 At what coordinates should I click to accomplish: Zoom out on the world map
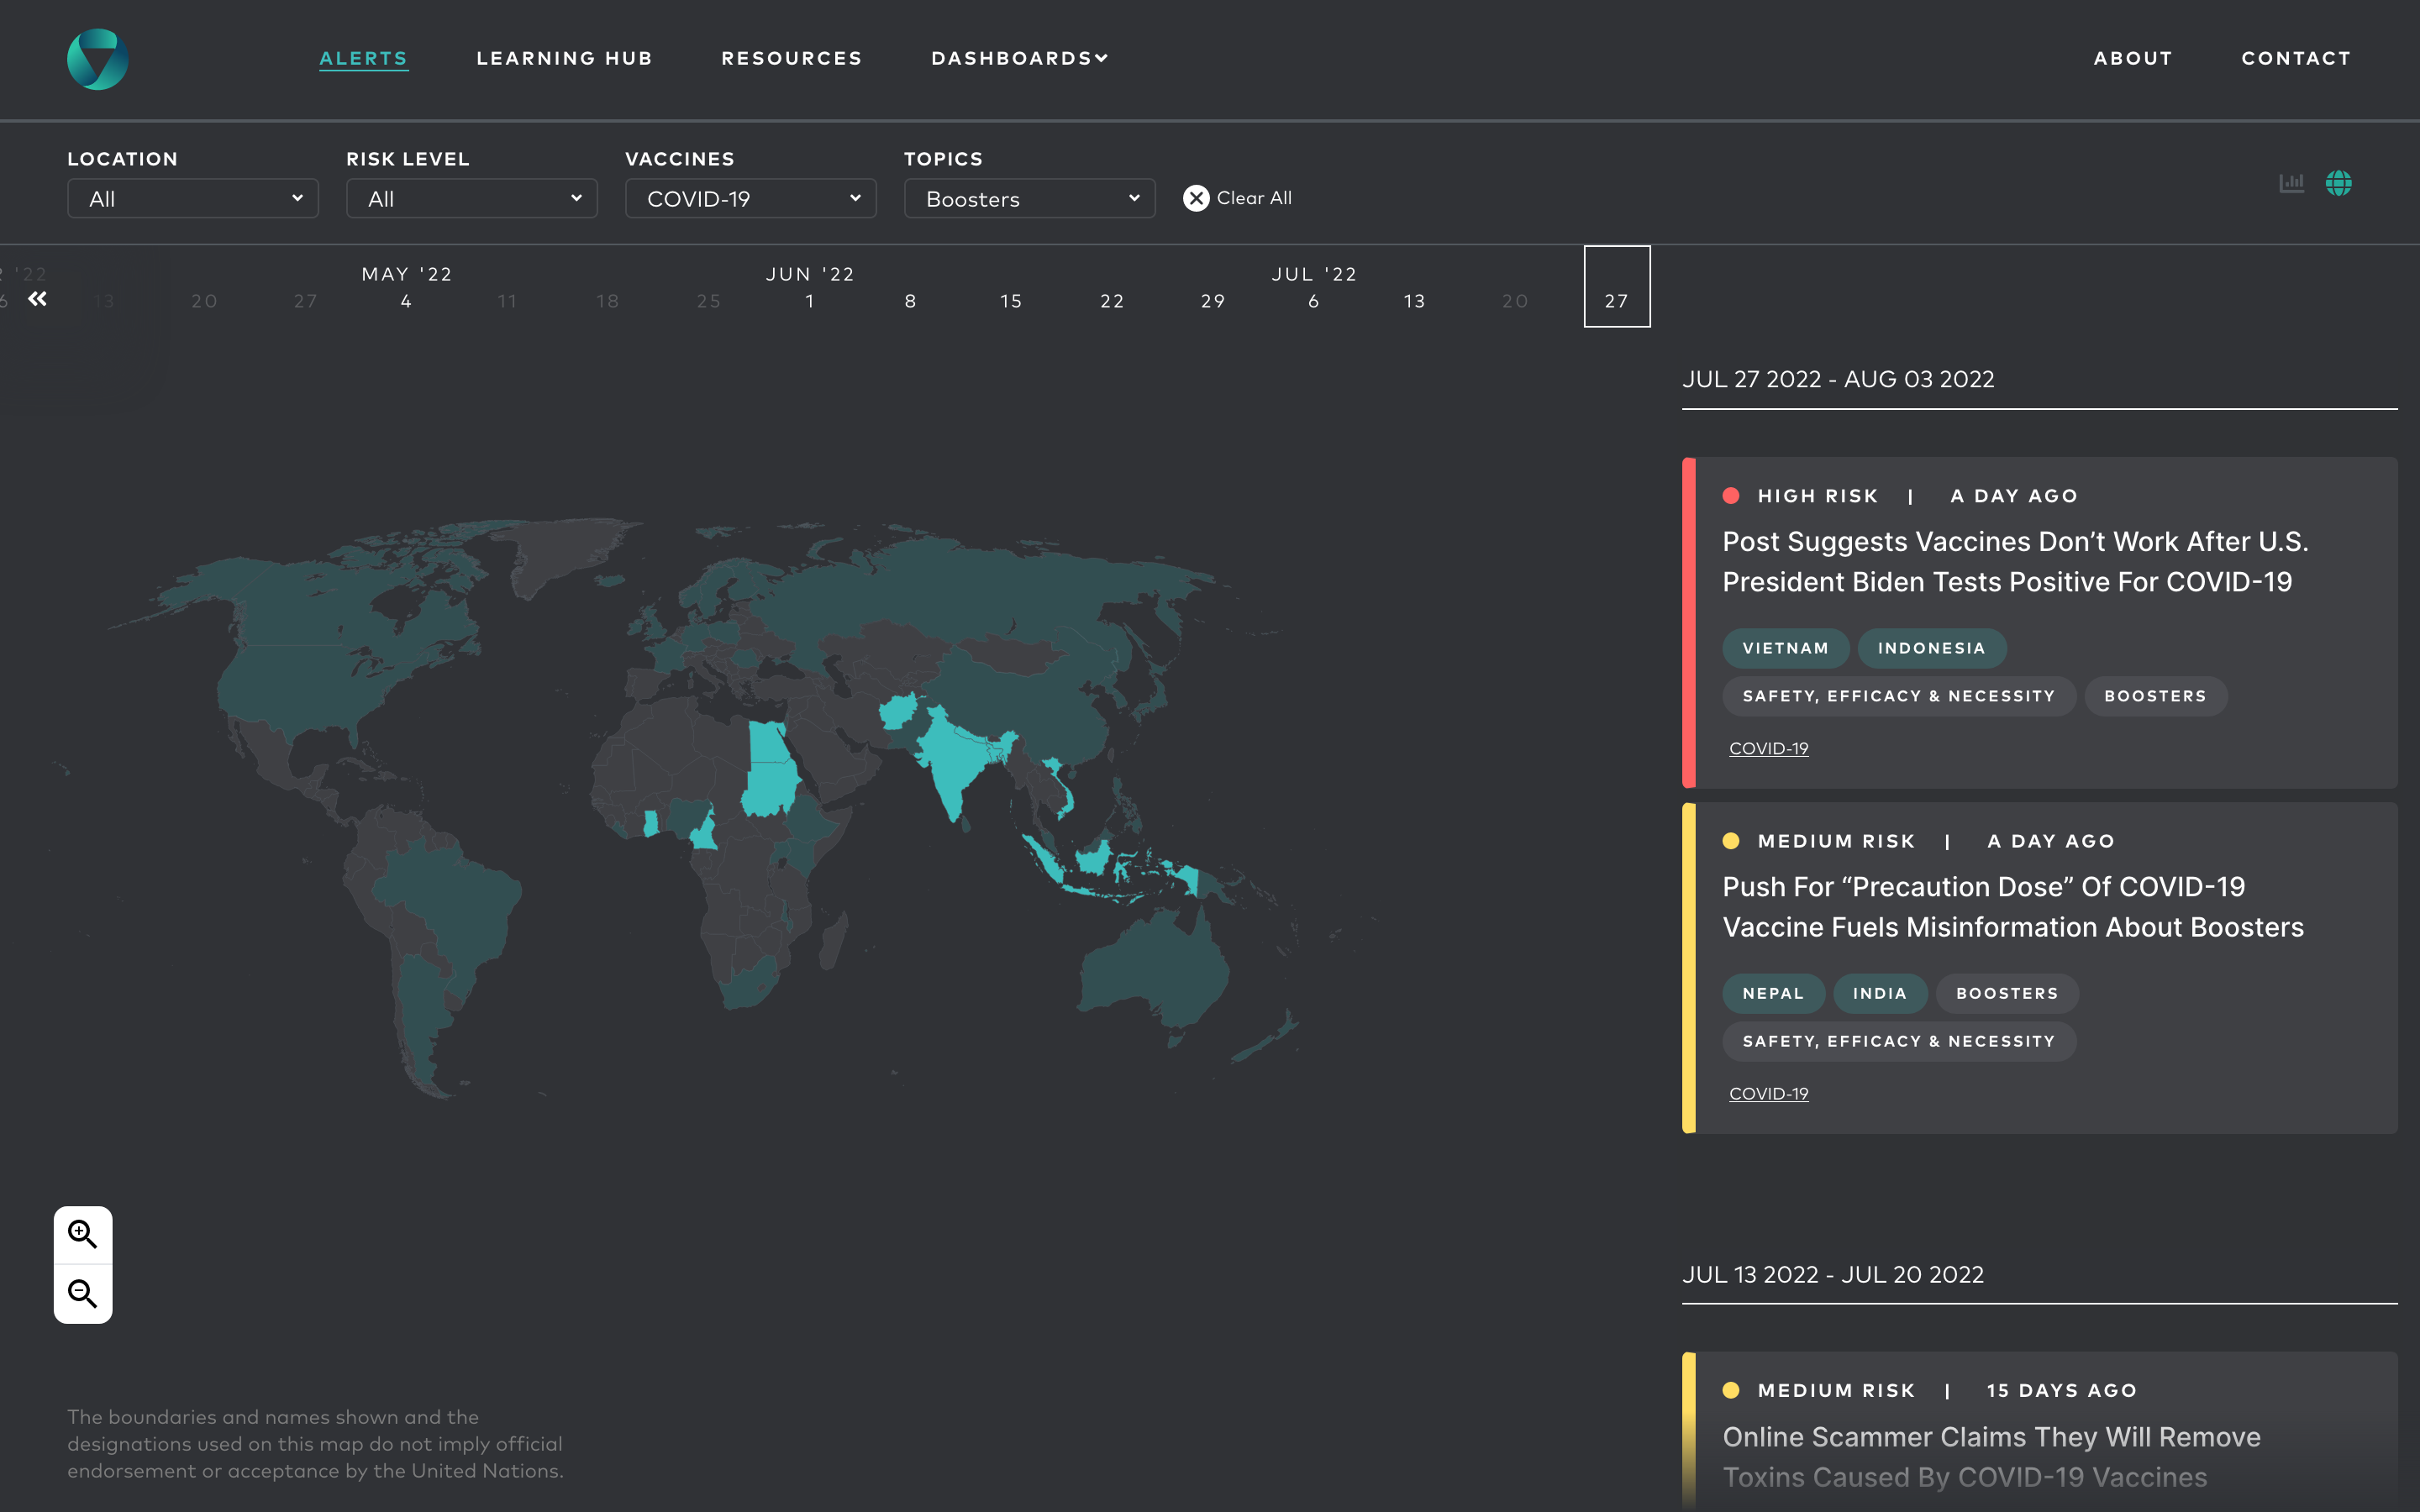(83, 1293)
